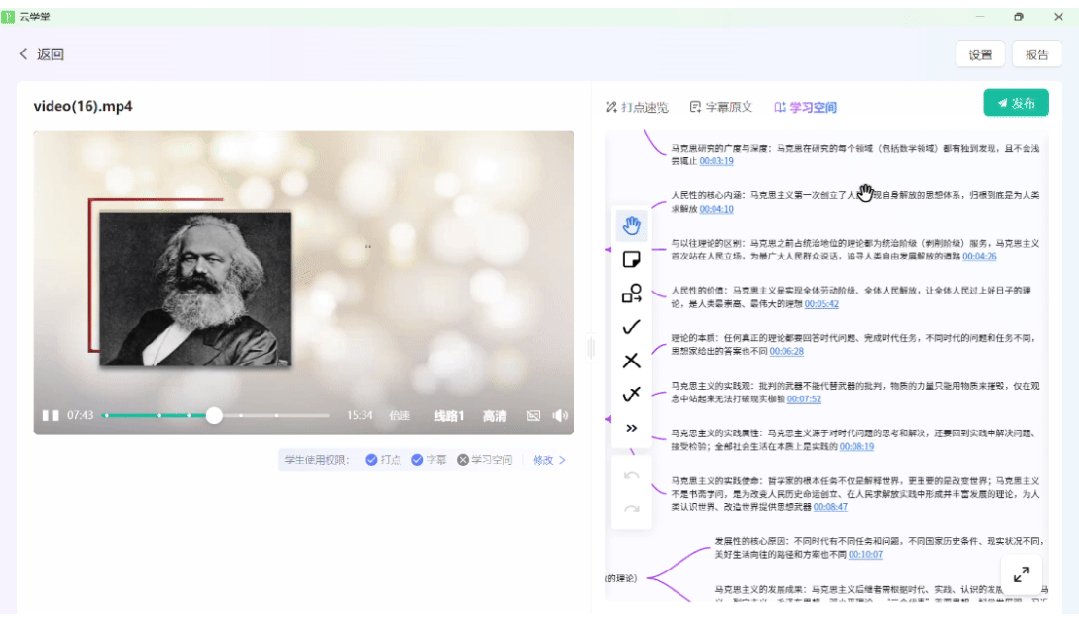Toggle subtitles icon in player

click(533, 416)
